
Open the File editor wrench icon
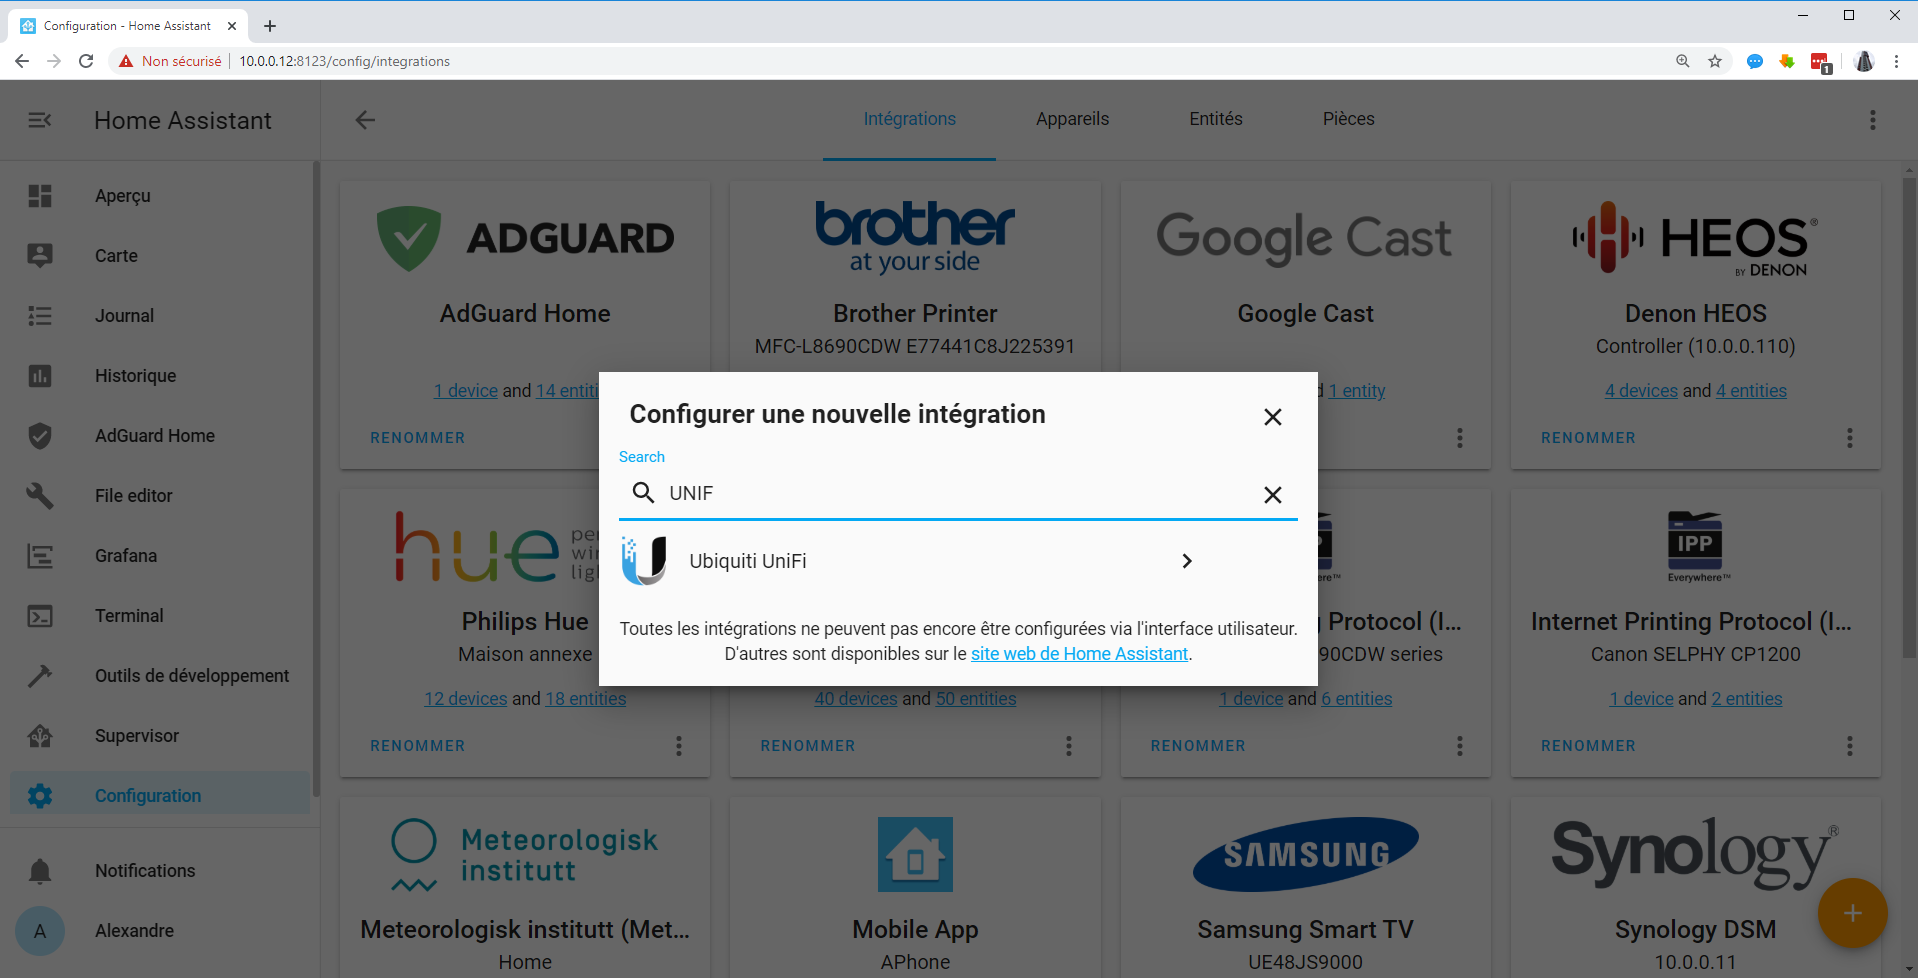[40, 496]
